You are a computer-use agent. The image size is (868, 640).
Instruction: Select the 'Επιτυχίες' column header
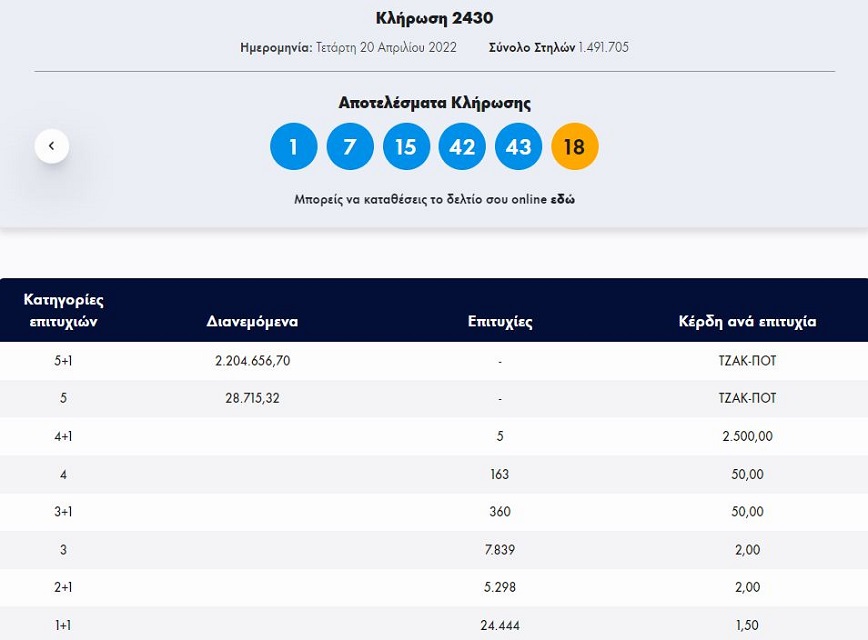500,322
